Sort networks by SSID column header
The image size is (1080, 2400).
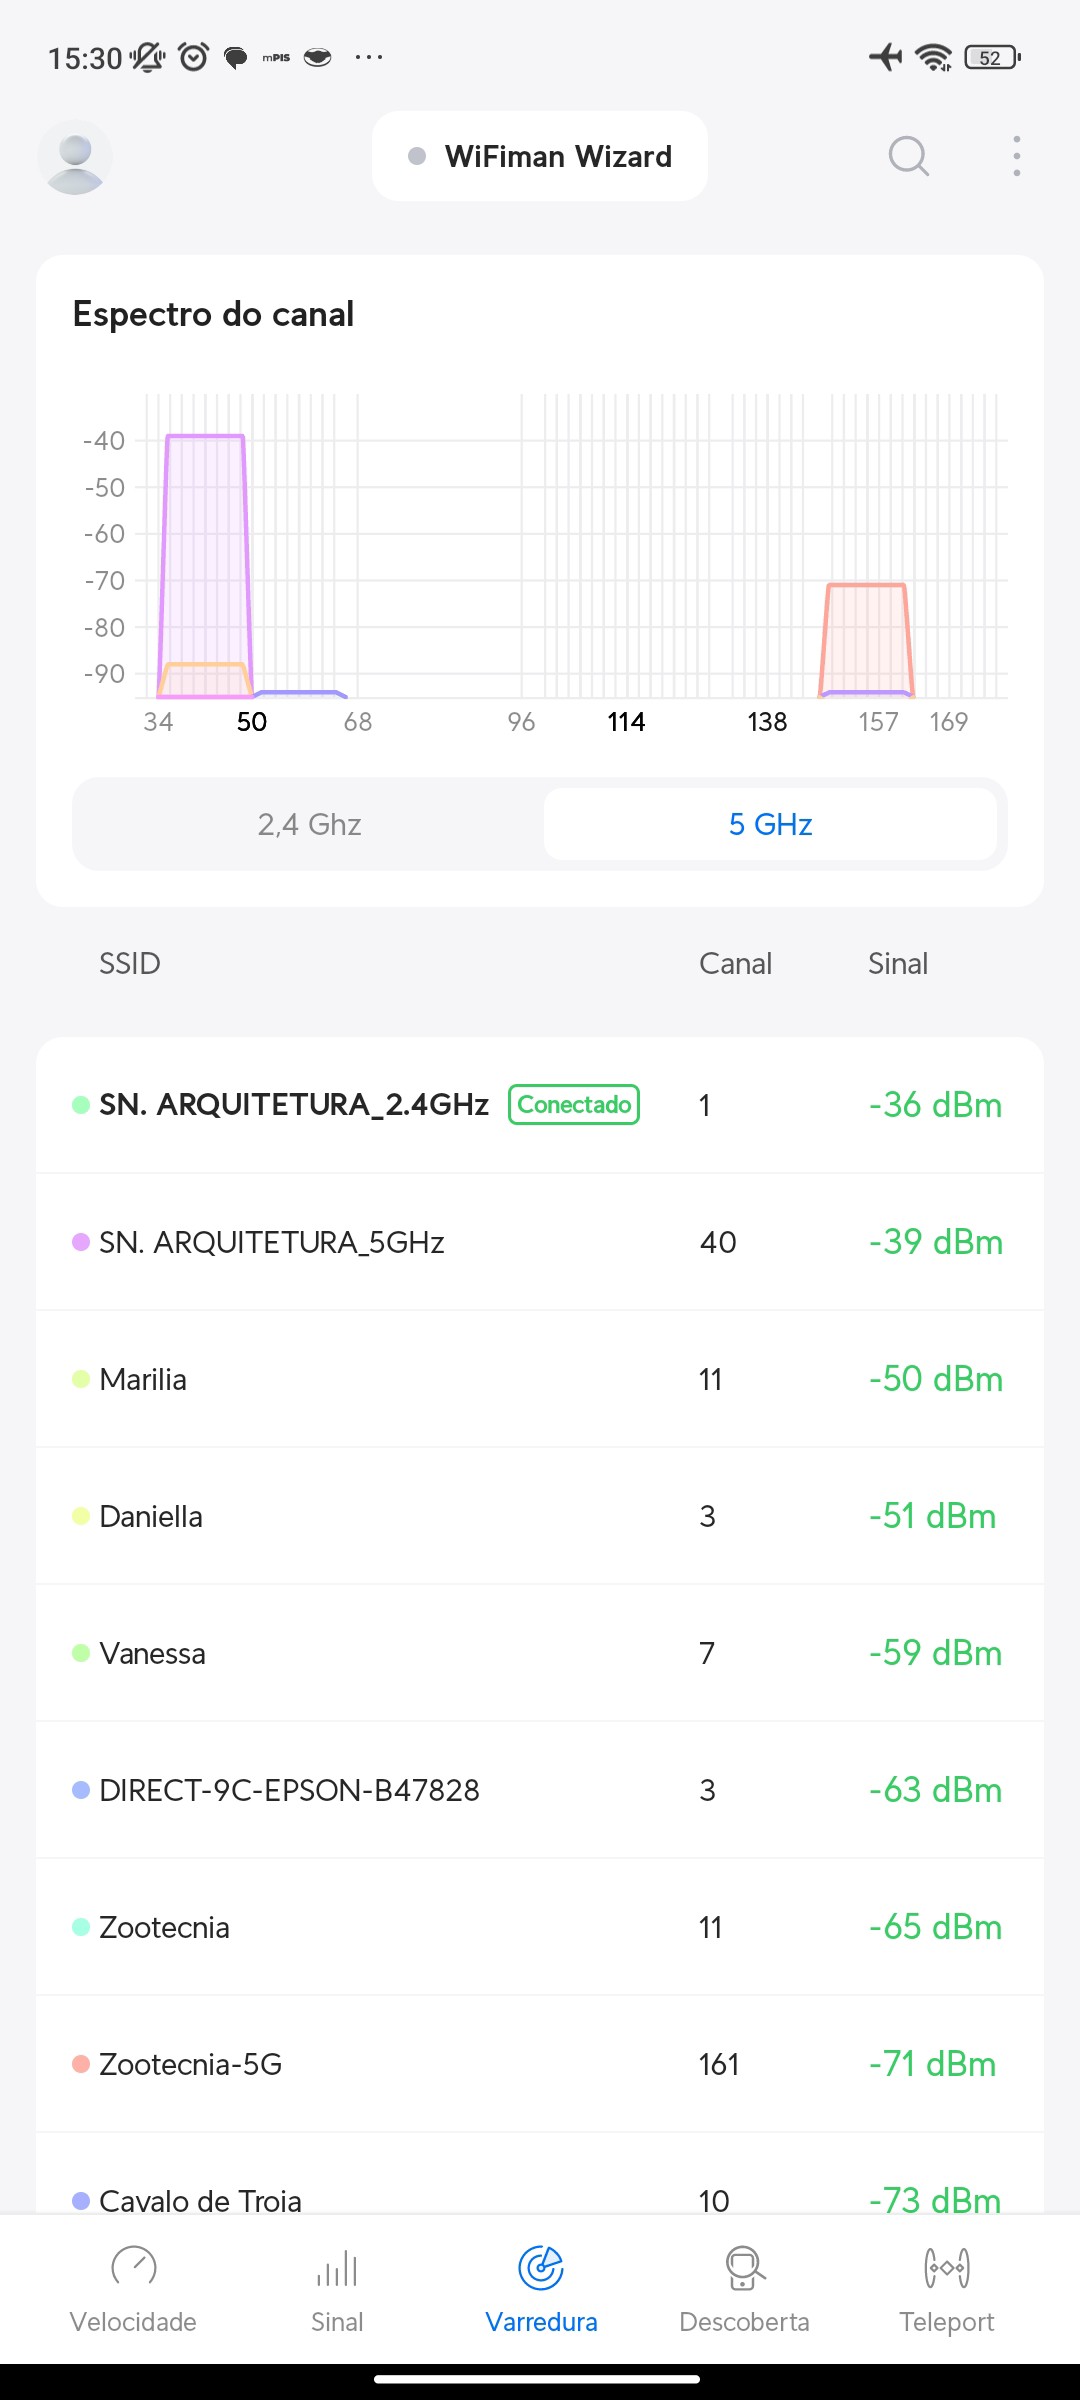tap(130, 963)
